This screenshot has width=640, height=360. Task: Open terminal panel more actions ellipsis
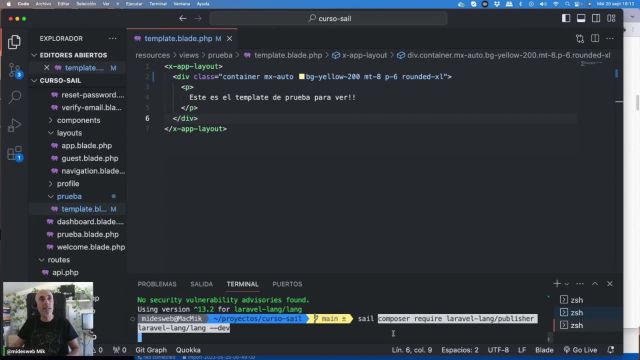point(580,284)
